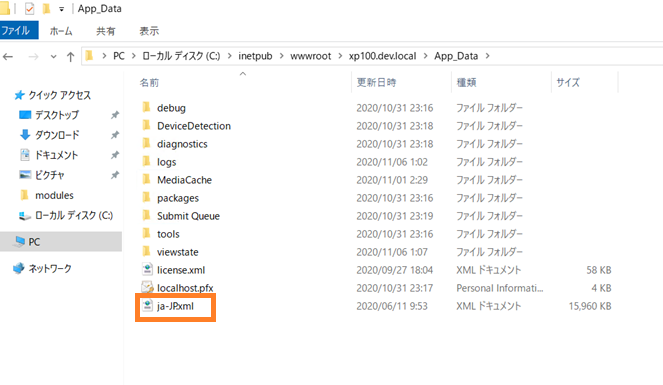Screen dimensions: 663x385
Task: Click the Submit Queue folder name
Action: (189, 216)
